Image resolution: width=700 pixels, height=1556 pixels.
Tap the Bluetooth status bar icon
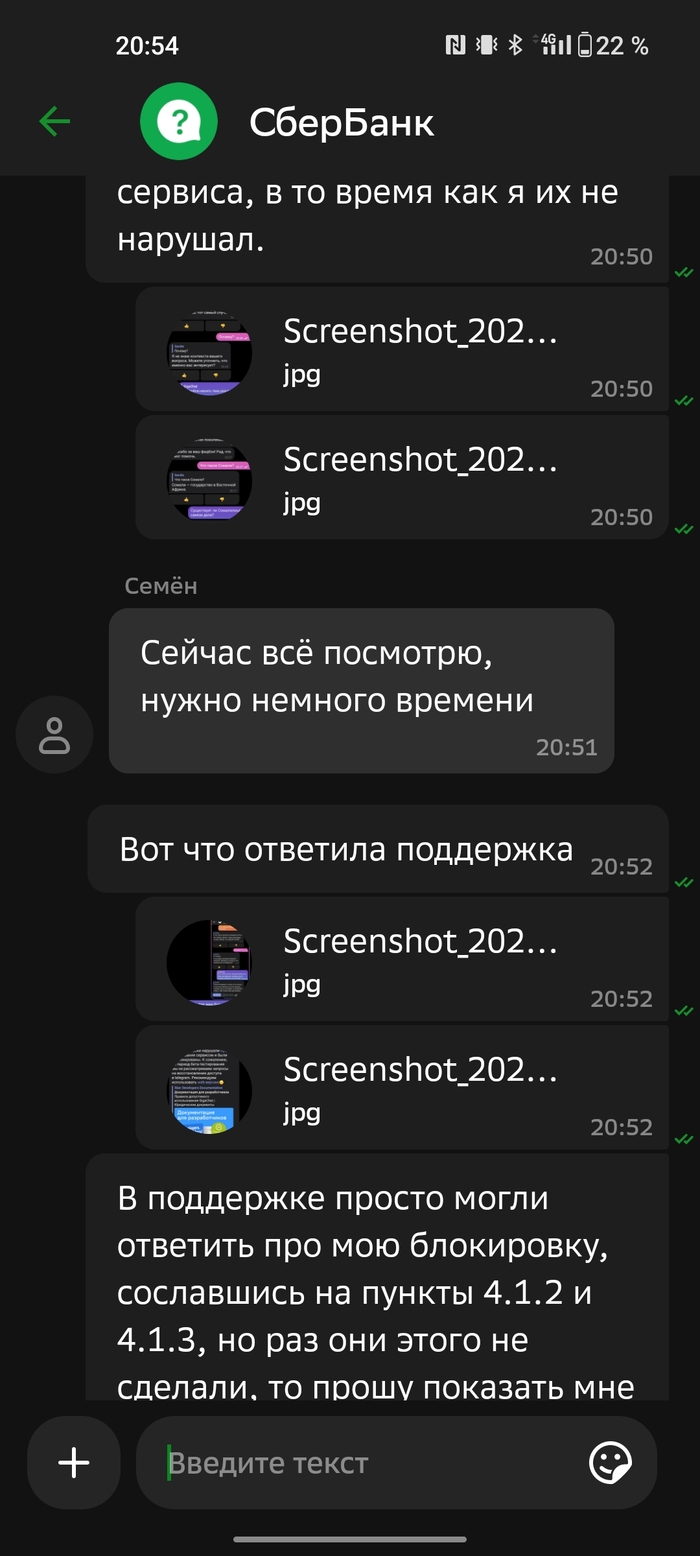click(x=515, y=45)
